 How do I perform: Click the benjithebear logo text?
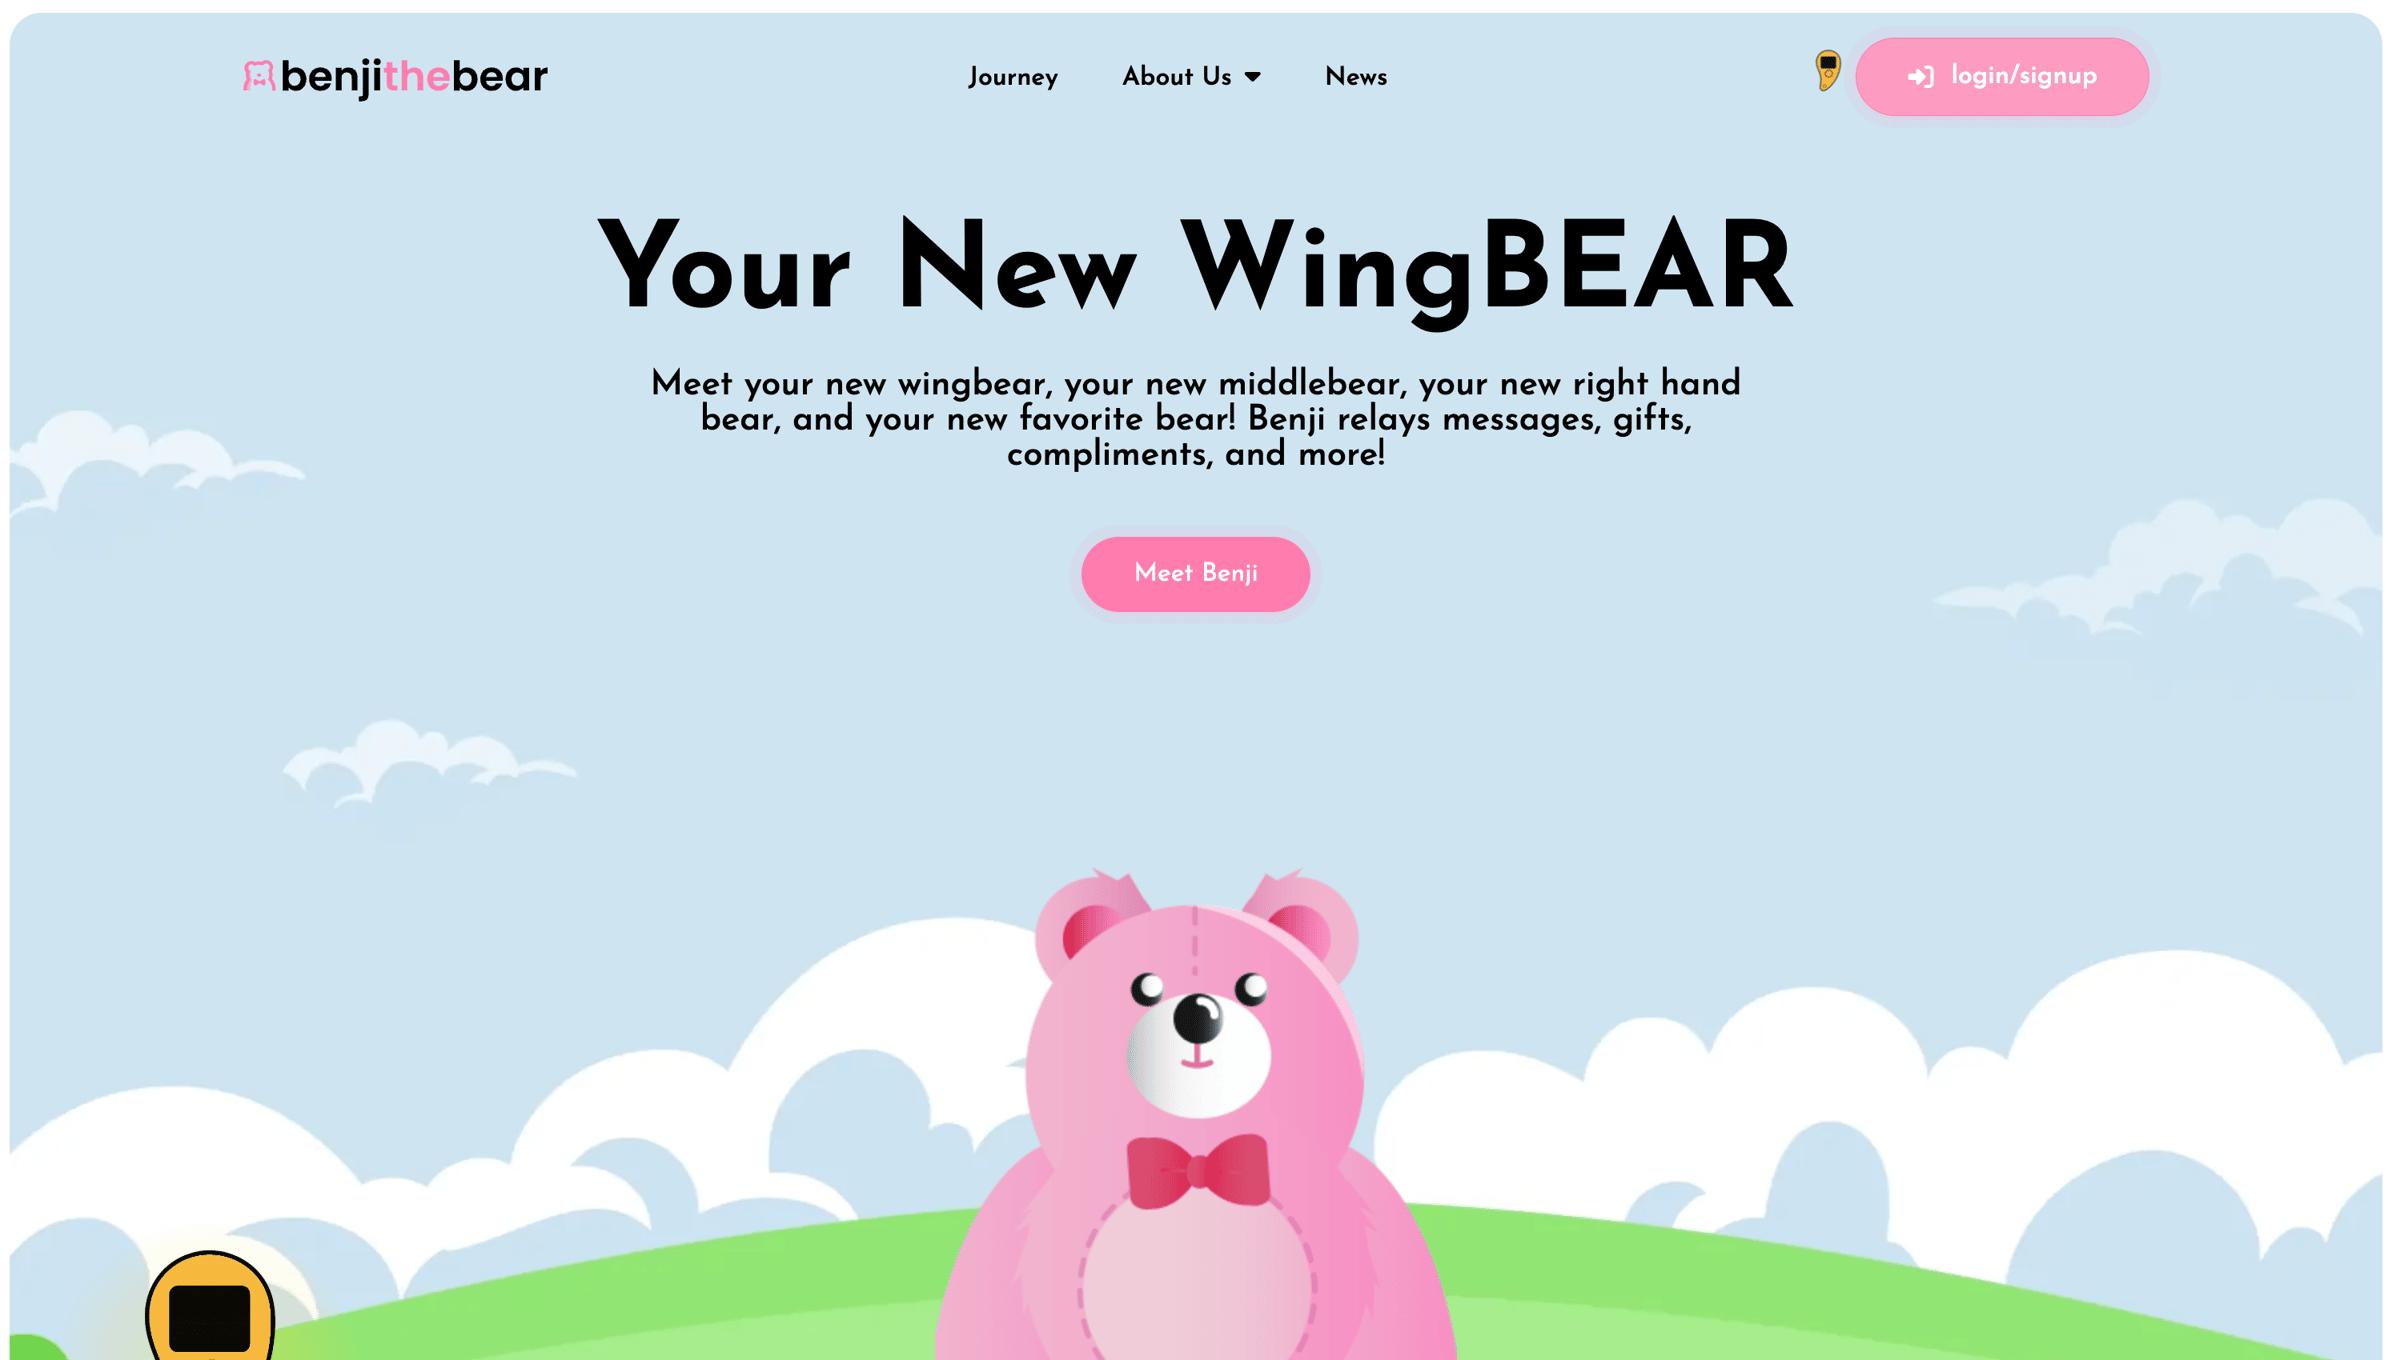pos(414,77)
